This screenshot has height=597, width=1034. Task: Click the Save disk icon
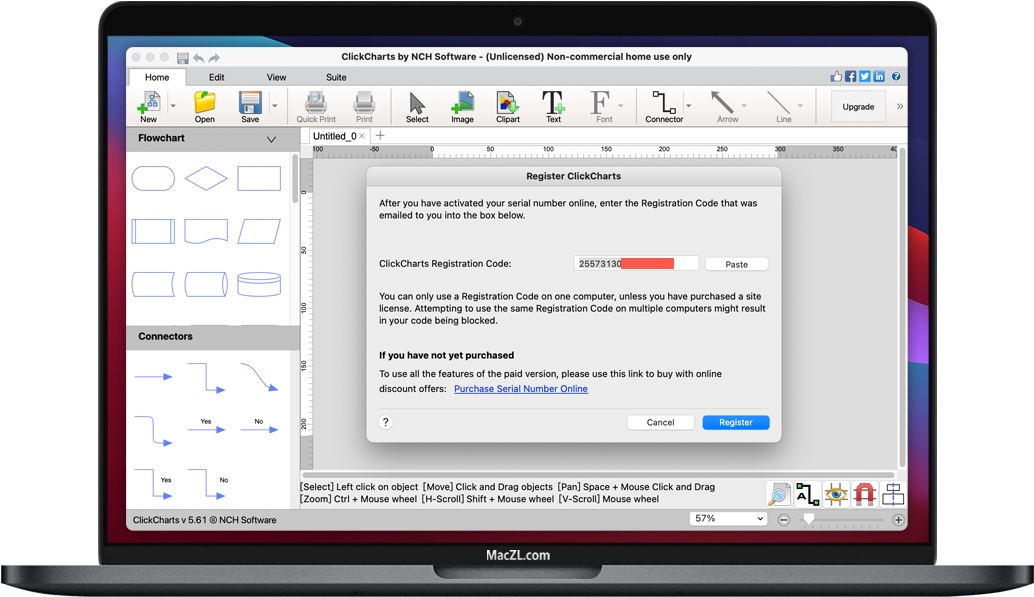click(x=249, y=103)
